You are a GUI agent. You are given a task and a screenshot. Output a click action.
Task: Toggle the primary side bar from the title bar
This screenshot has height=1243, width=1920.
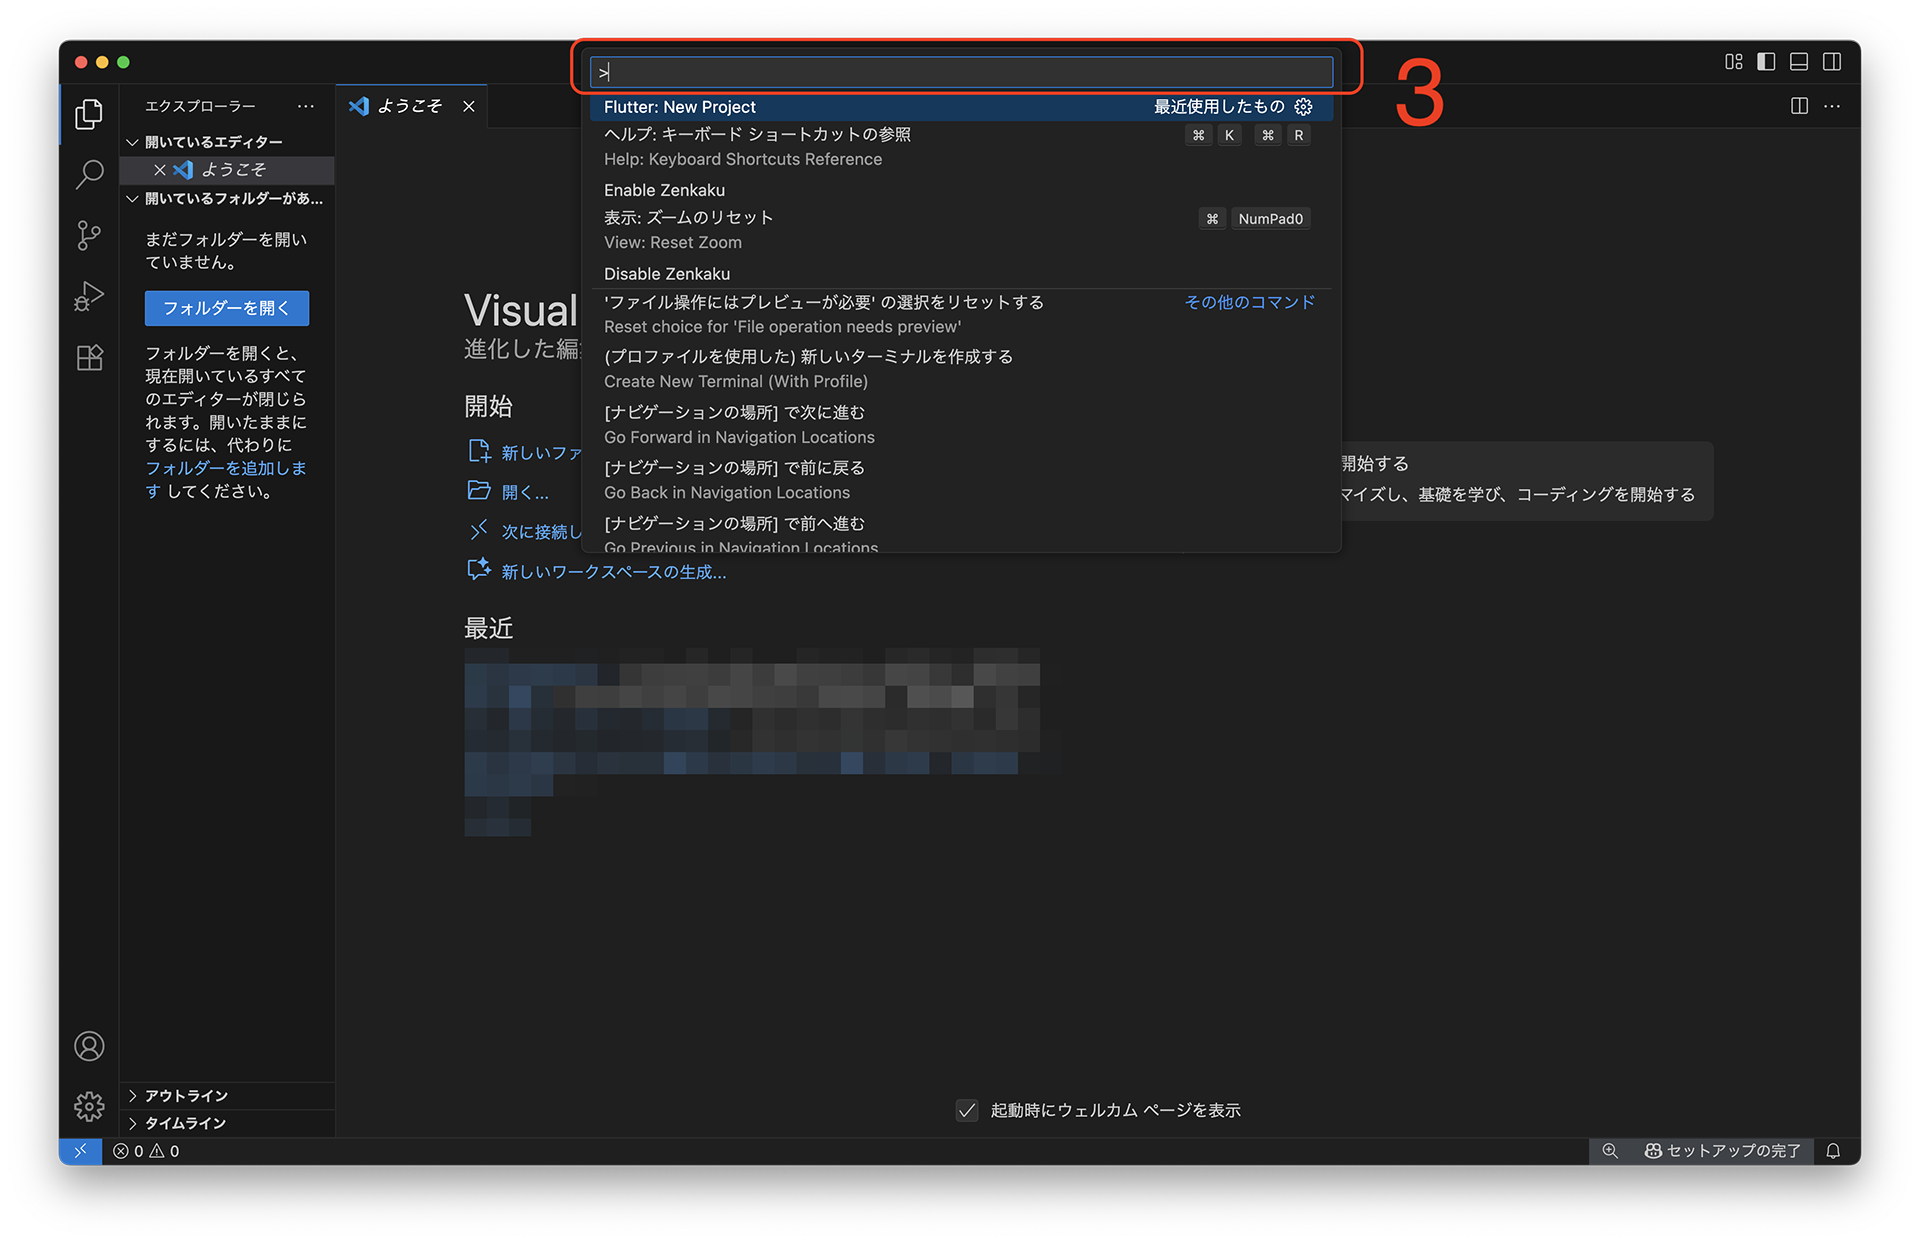tap(1767, 62)
